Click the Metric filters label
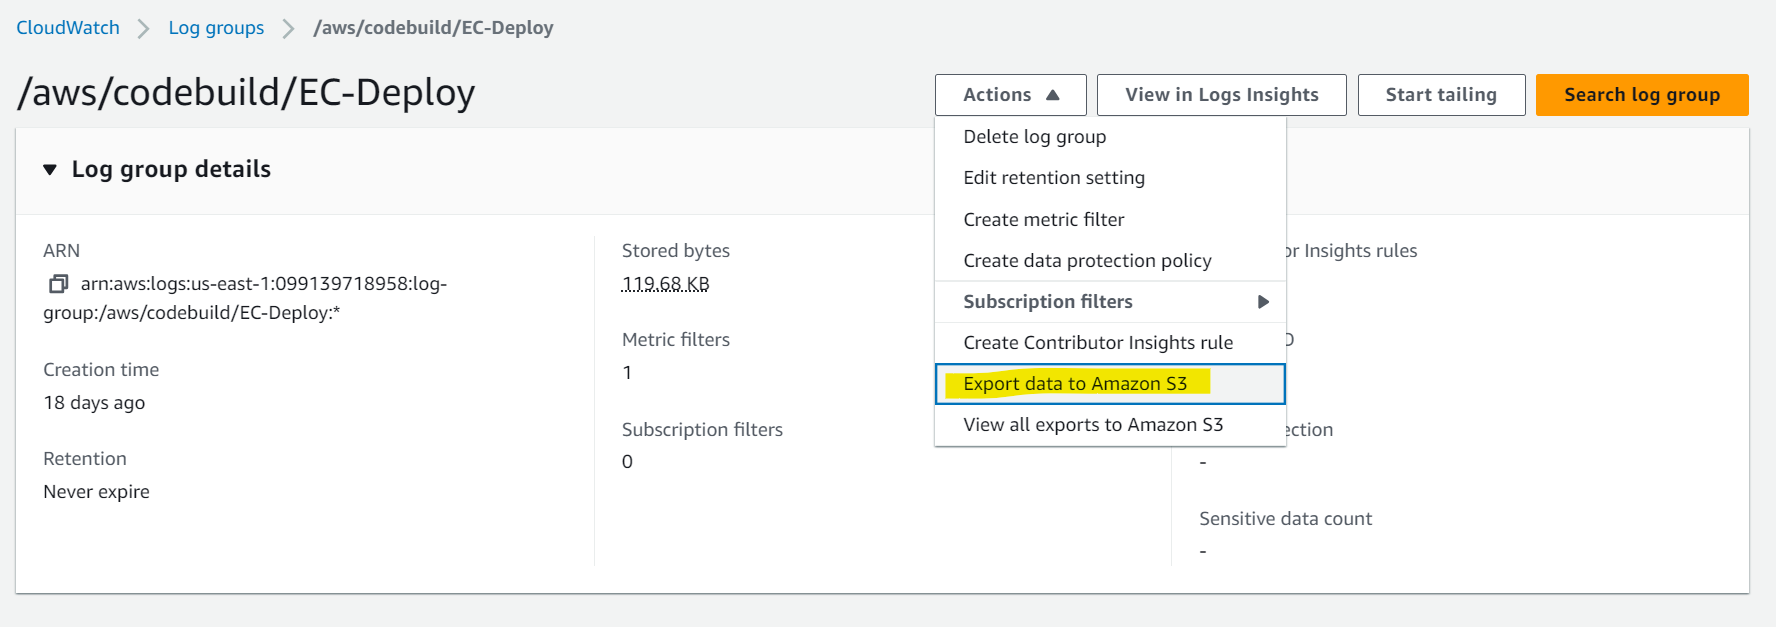1776x627 pixels. click(x=676, y=340)
